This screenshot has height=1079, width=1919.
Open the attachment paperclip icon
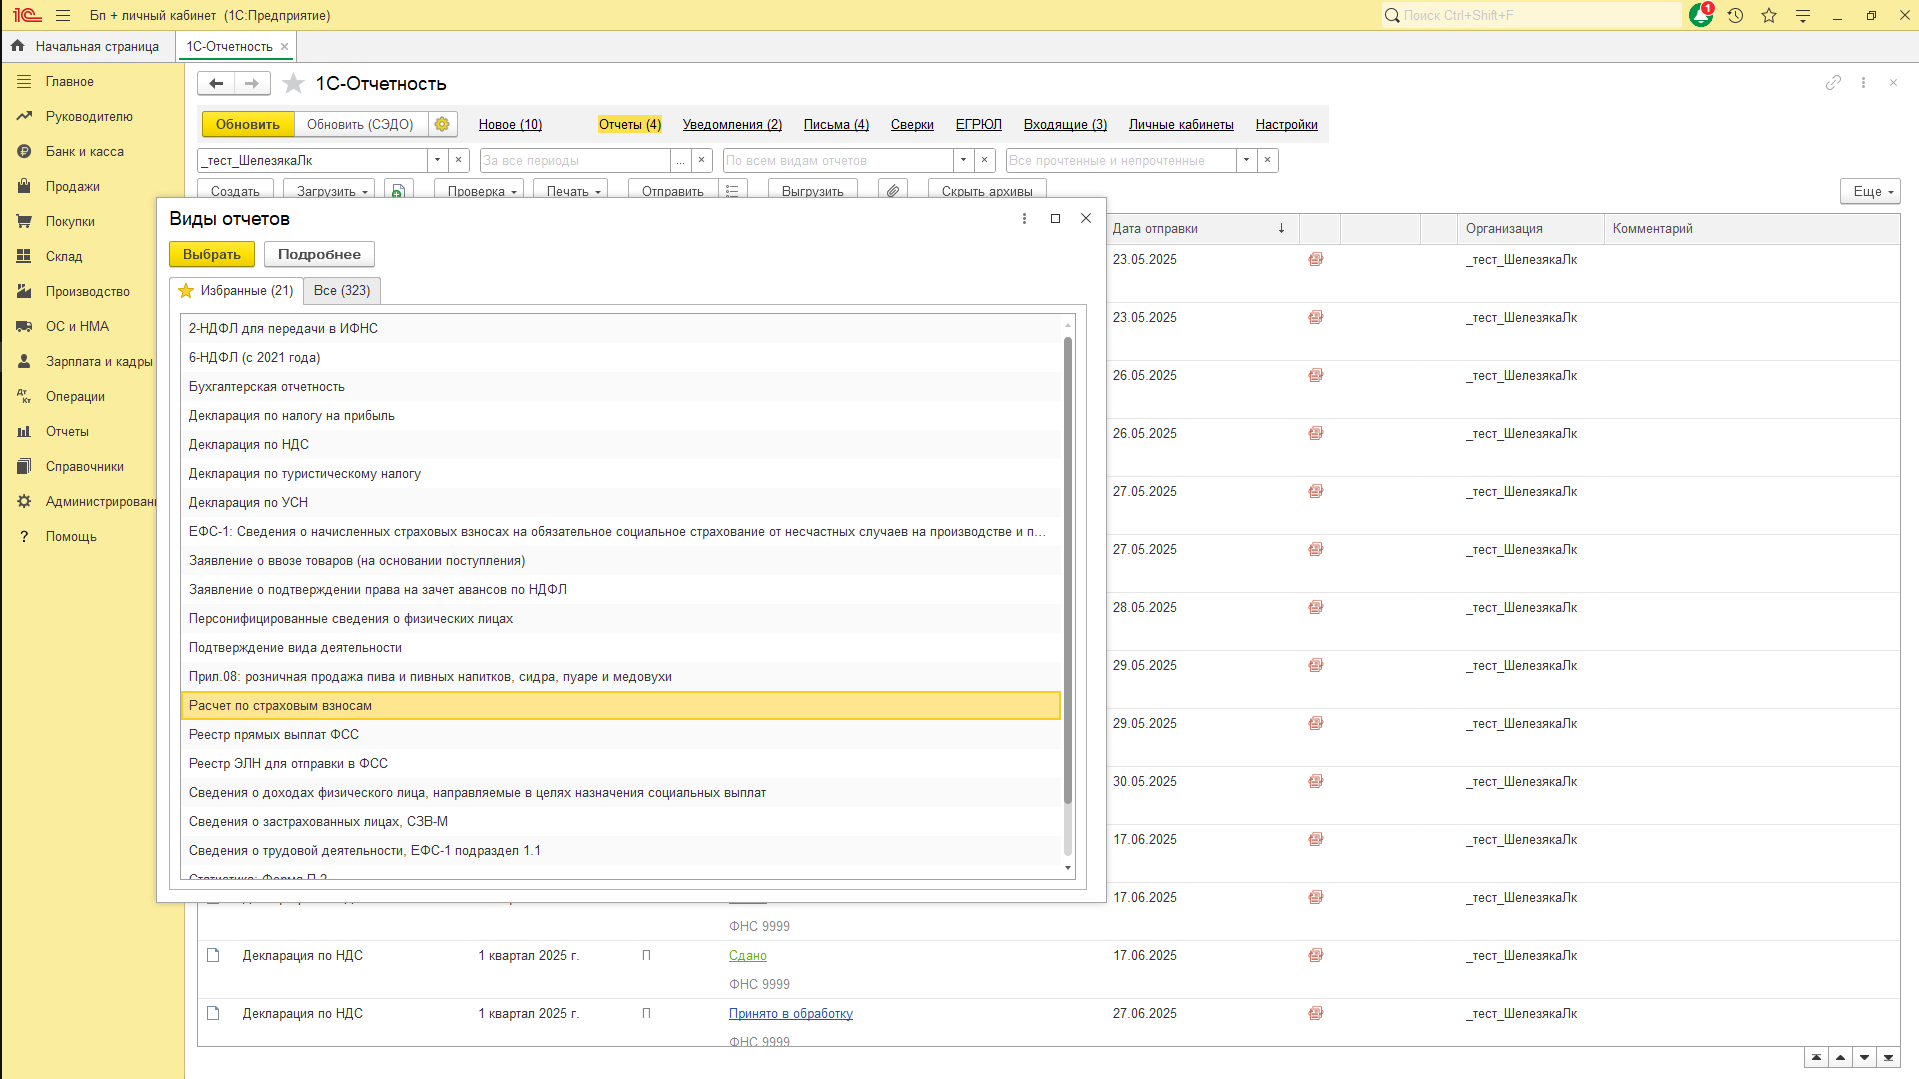[893, 190]
